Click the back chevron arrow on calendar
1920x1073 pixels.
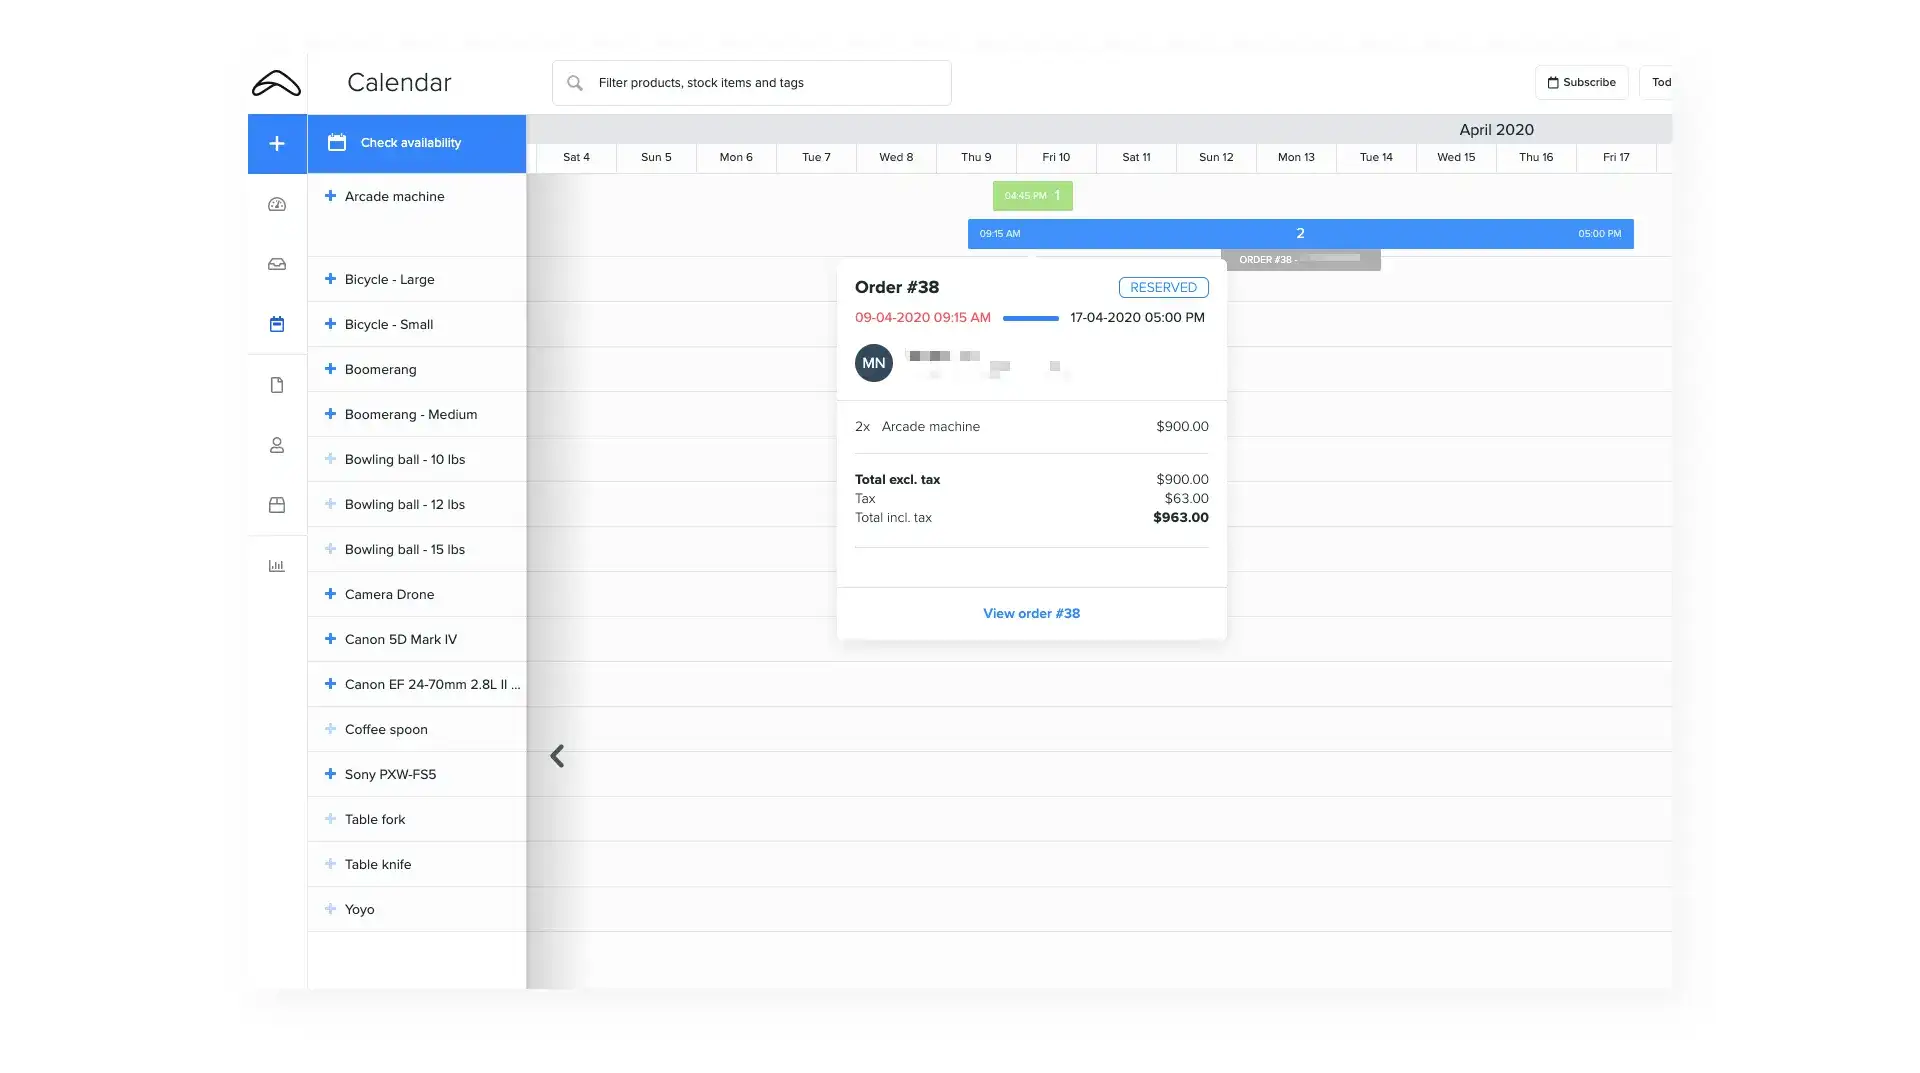click(x=557, y=756)
